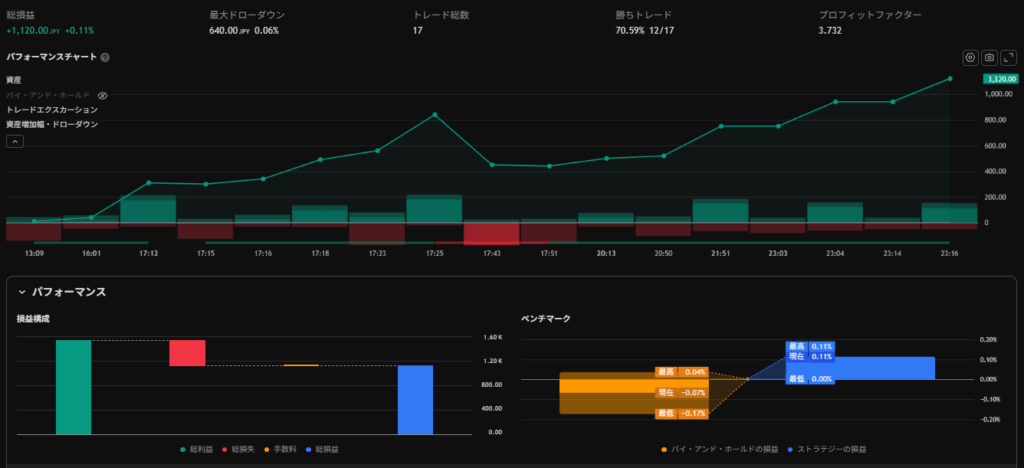Collapse the パフォーマンス section chevron
This screenshot has width=1024, height=468.
click(21, 292)
